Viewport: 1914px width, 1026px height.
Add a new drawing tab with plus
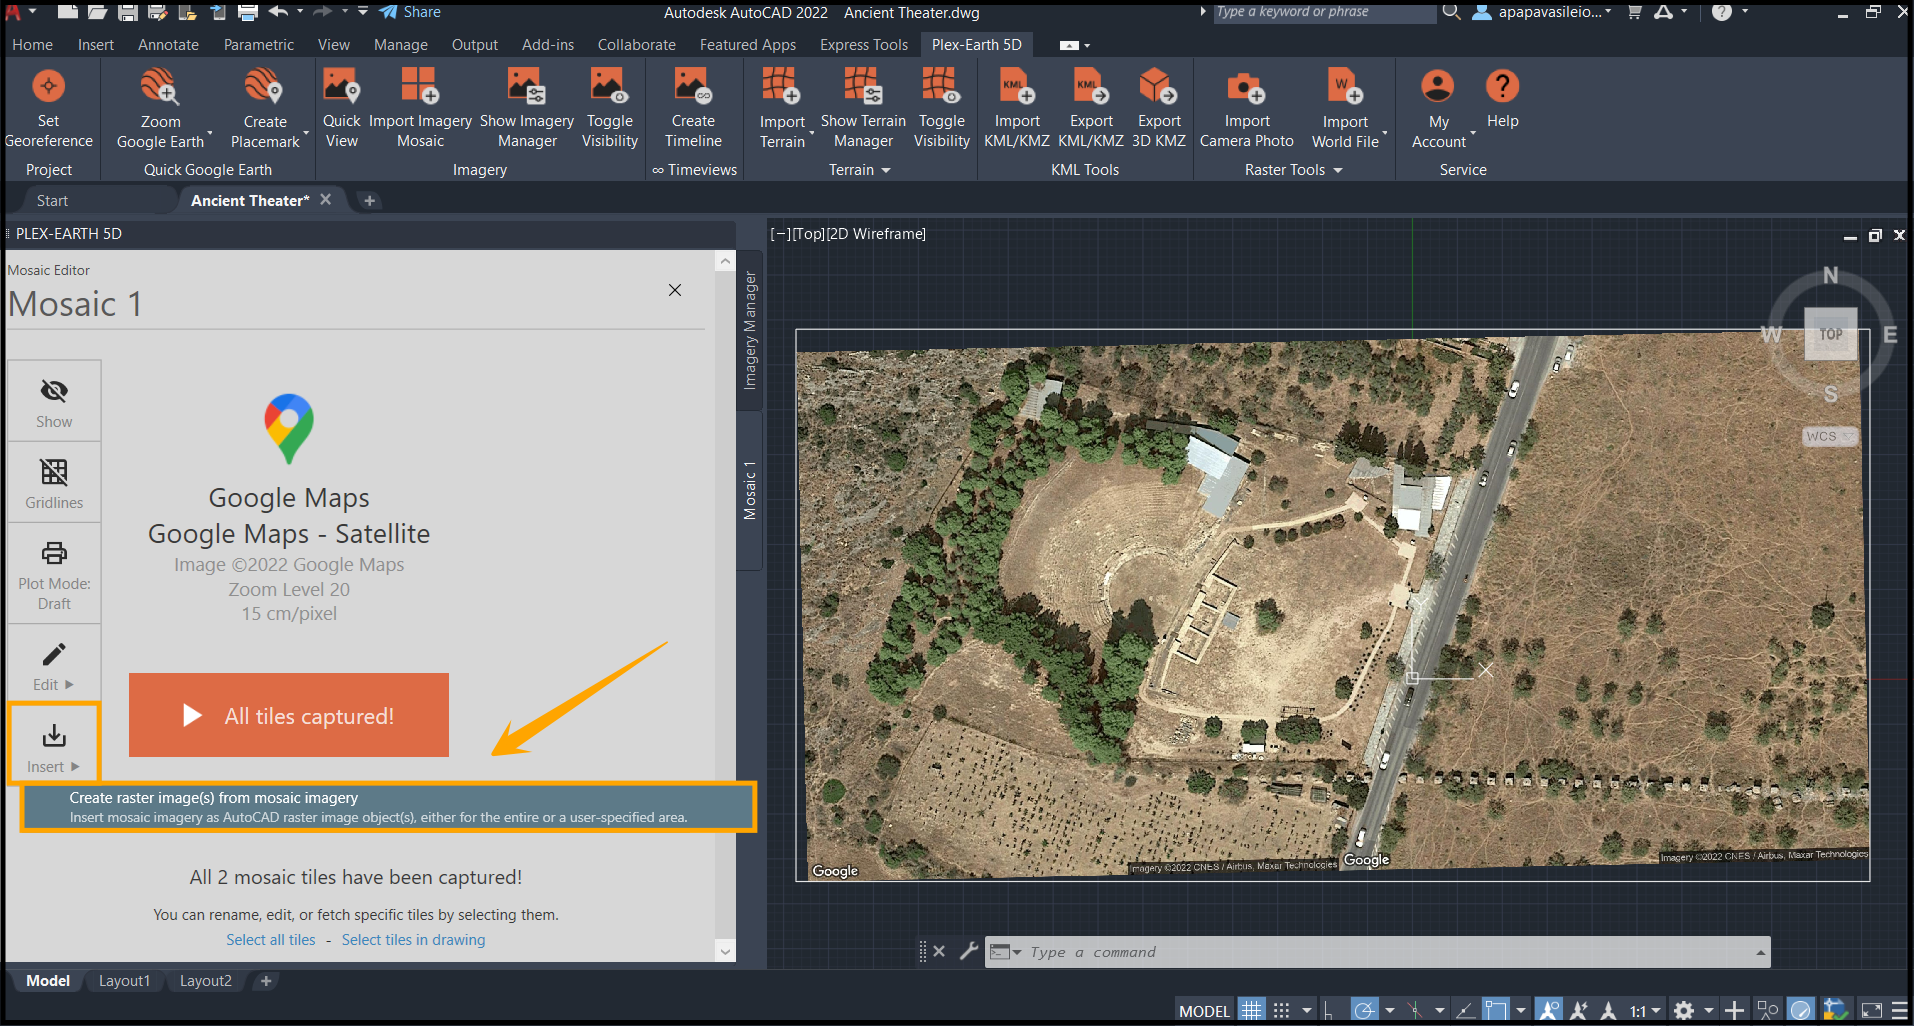coord(369,201)
